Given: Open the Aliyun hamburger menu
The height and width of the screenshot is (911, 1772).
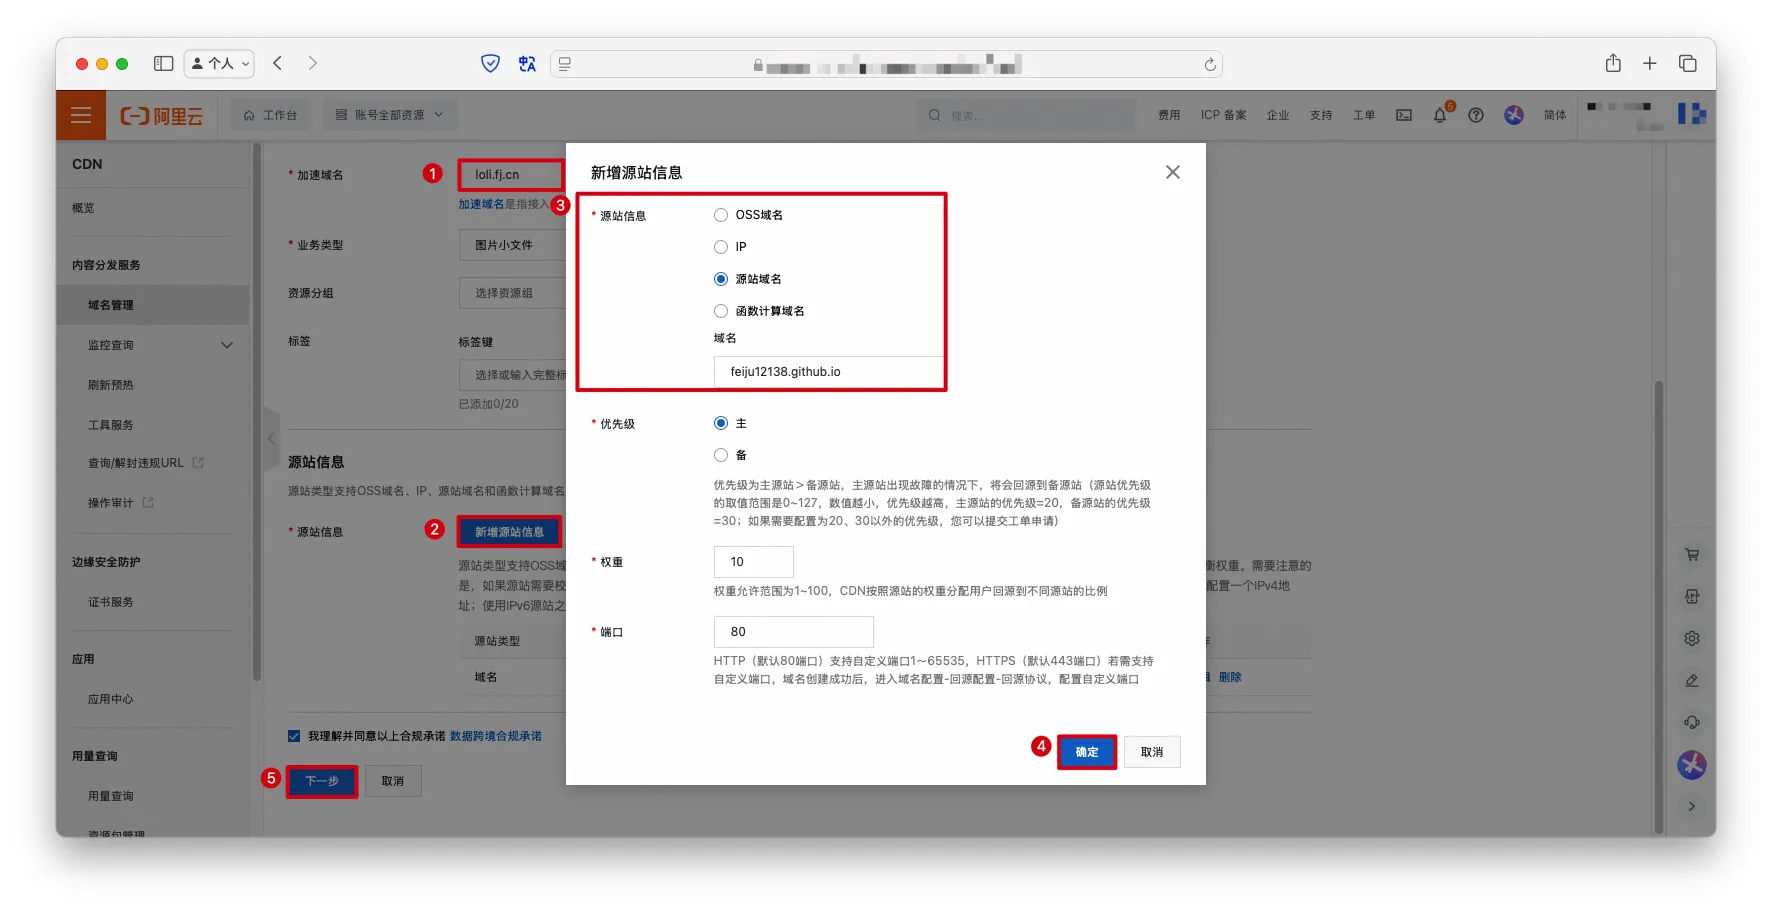Looking at the screenshot, I should pyautogui.click(x=81, y=115).
